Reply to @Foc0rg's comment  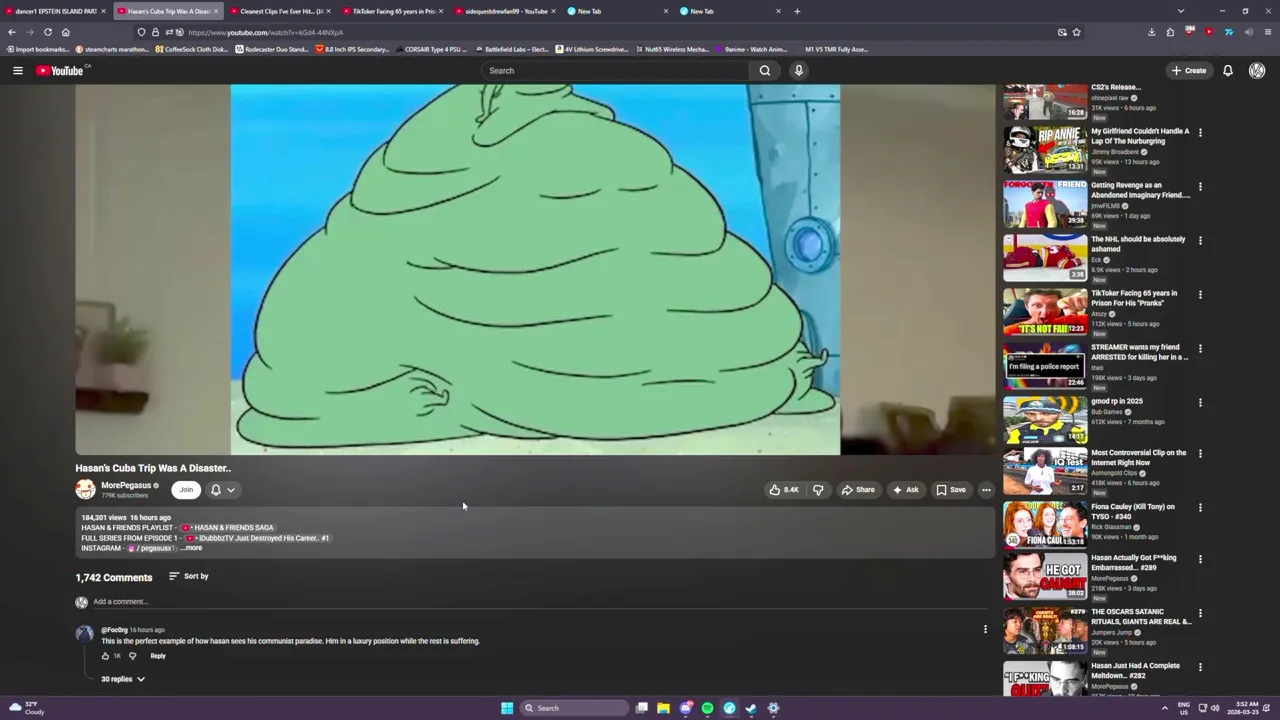coord(158,656)
